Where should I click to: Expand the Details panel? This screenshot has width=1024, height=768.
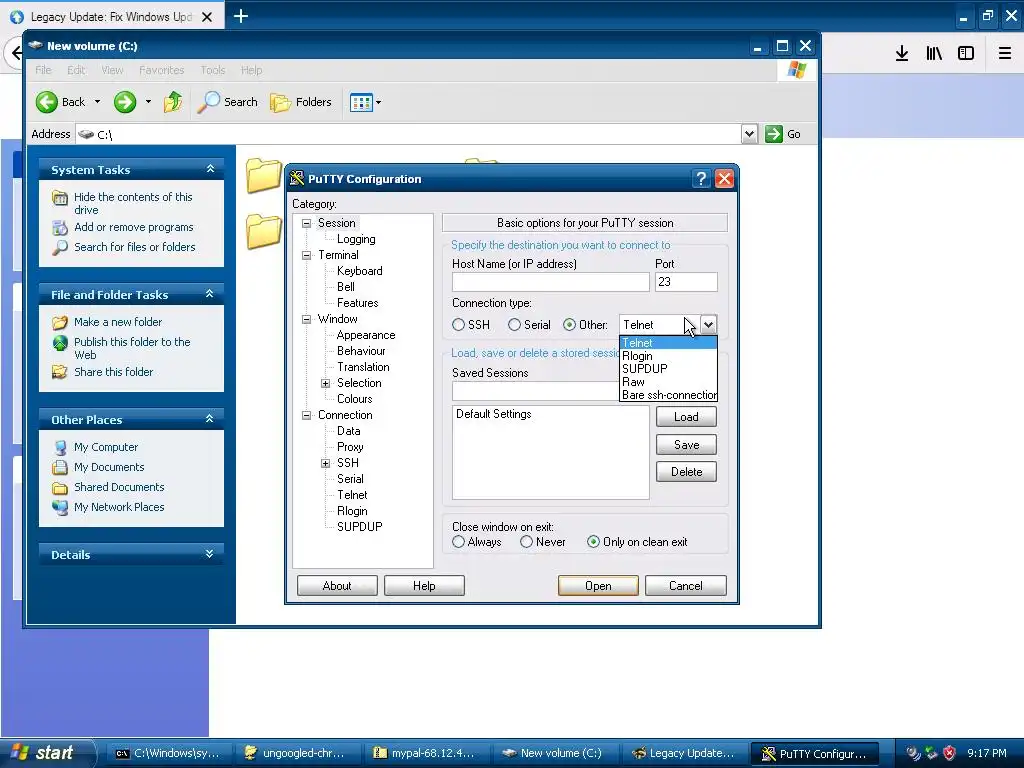point(210,554)
